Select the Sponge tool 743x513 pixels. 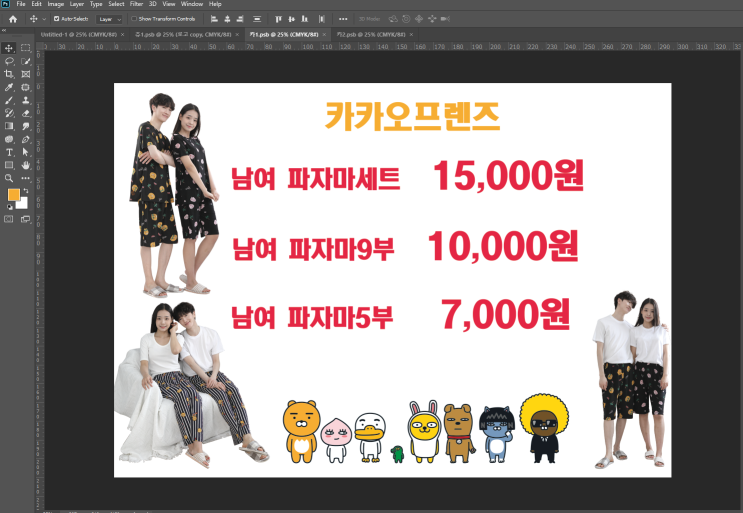pyautogui.click(x=9, y=139)
